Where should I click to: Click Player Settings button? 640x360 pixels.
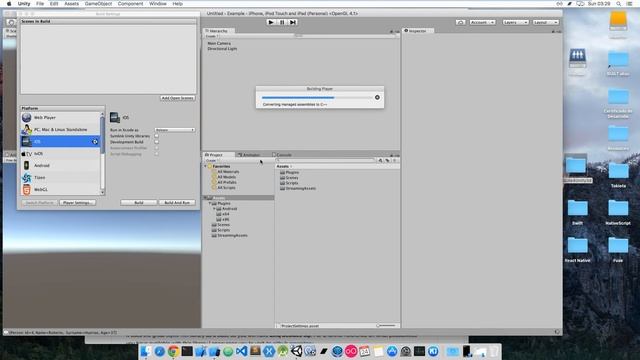coord(77,203)
